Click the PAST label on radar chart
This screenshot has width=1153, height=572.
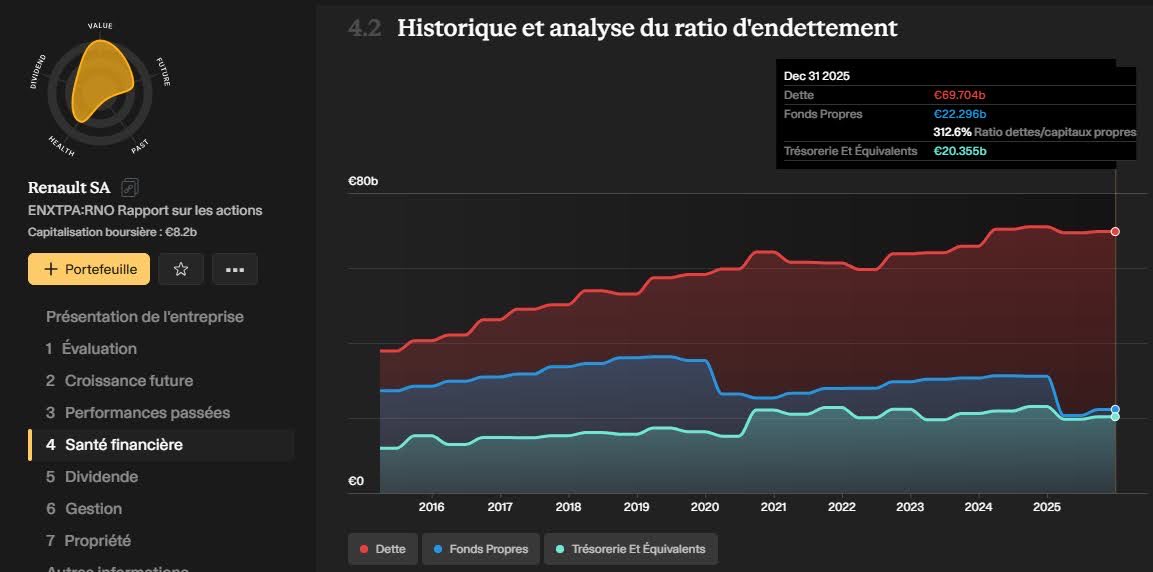click(x=140, y=146)
